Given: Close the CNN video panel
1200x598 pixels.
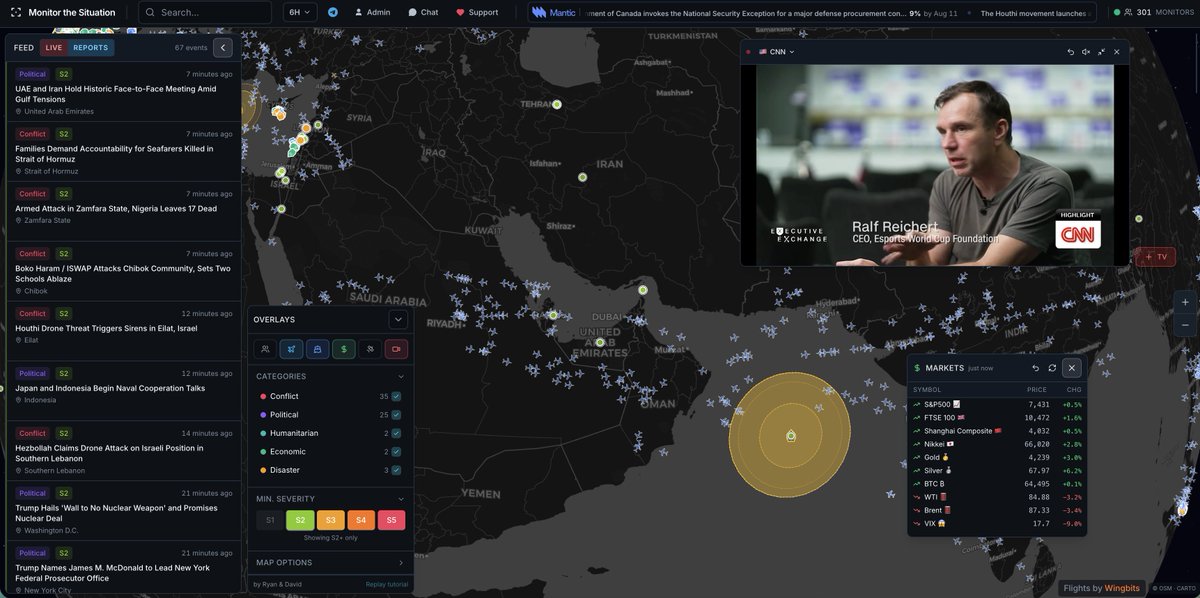Looking at the screenshot, I should [1117, 52].
